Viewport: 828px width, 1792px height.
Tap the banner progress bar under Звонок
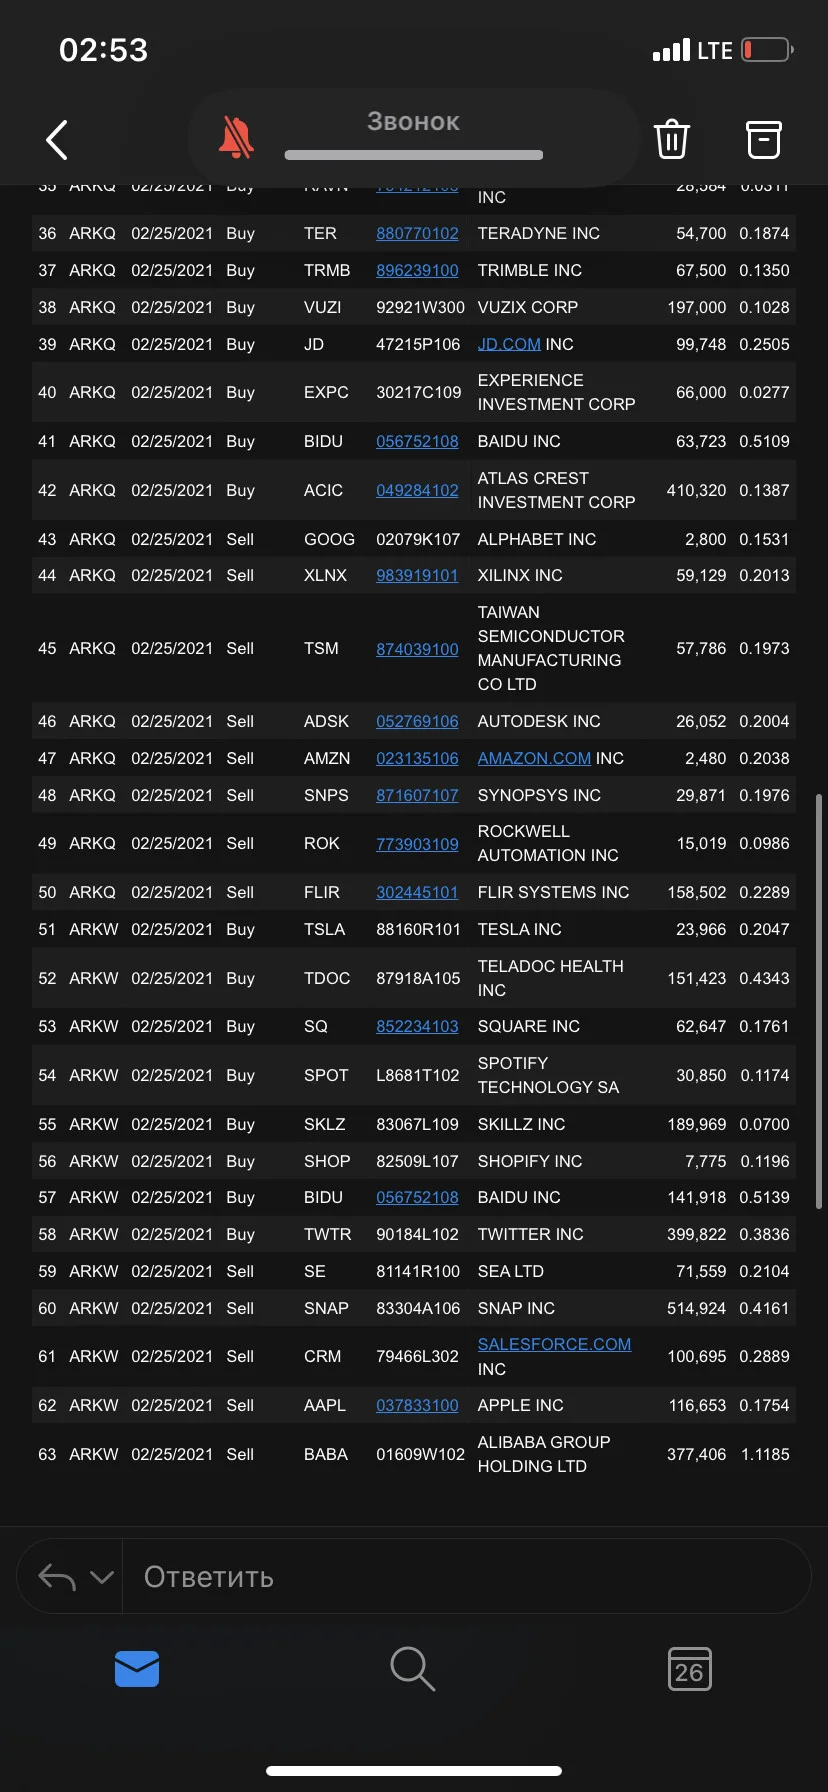click(414, 155)
